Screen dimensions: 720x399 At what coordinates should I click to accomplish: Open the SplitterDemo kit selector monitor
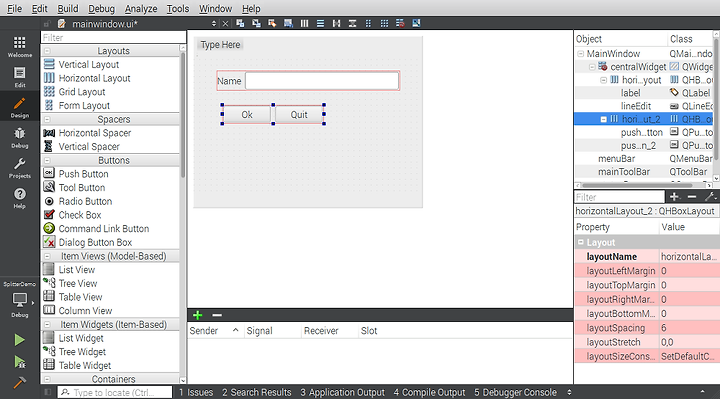click(x=20, y=299)
